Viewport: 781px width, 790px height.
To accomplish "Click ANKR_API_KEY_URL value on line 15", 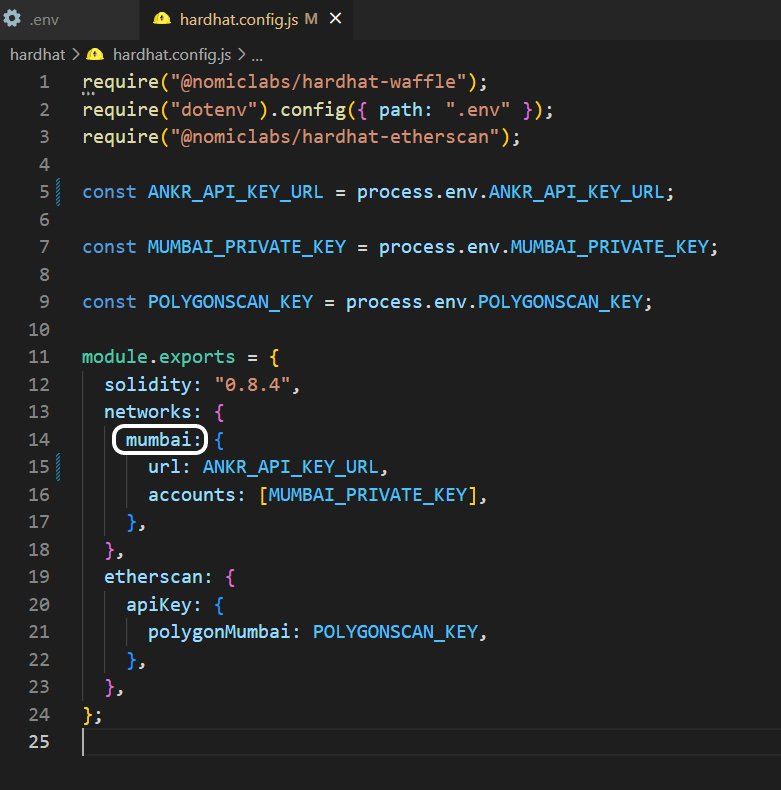I will click(x=290, y=467).
